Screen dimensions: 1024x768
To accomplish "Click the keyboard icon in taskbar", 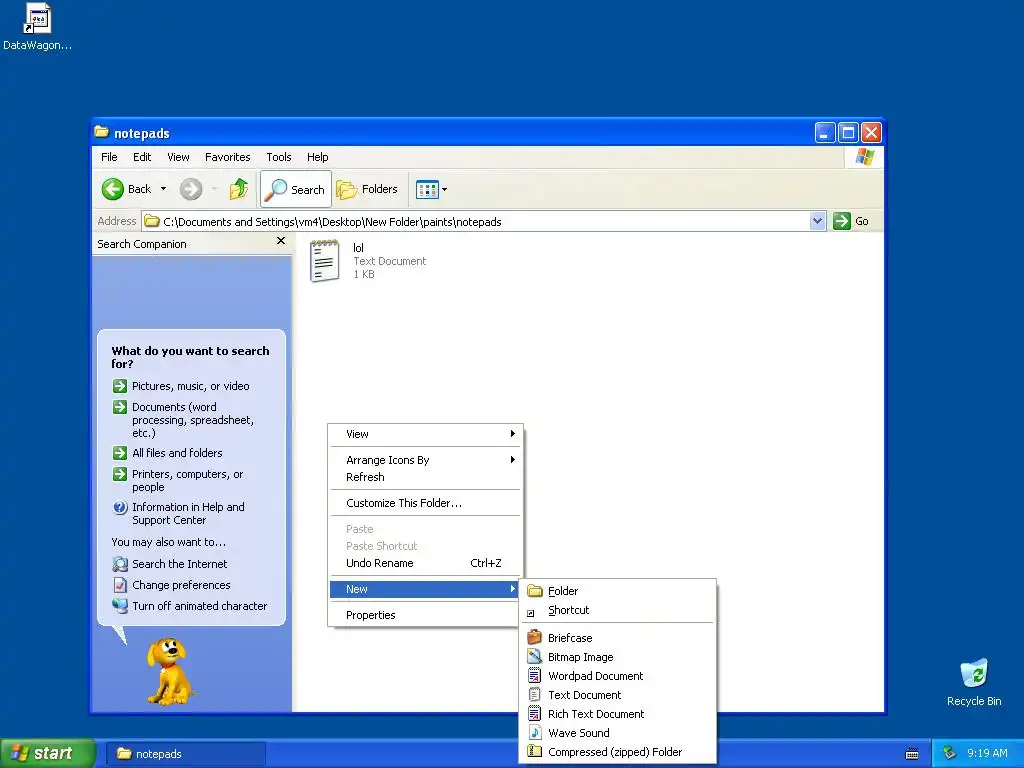I will (x=912, y=754).
